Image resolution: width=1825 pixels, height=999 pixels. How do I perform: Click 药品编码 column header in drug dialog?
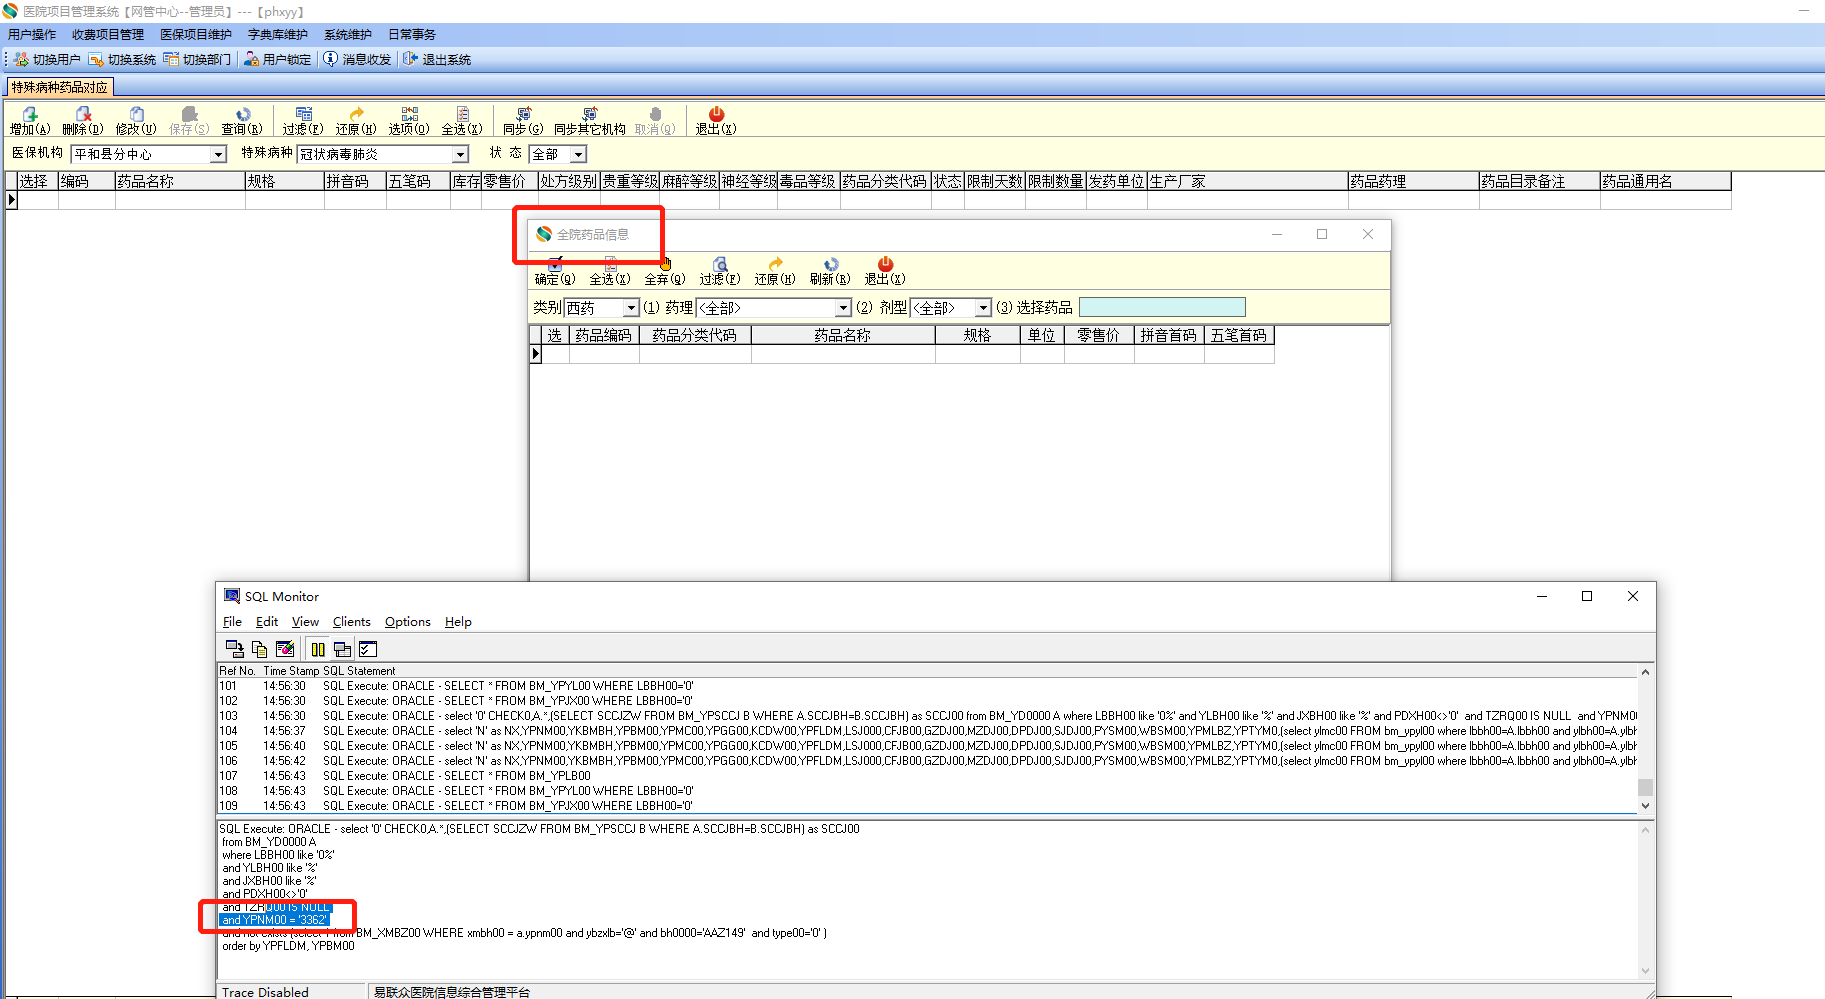(x=604, y=336)
